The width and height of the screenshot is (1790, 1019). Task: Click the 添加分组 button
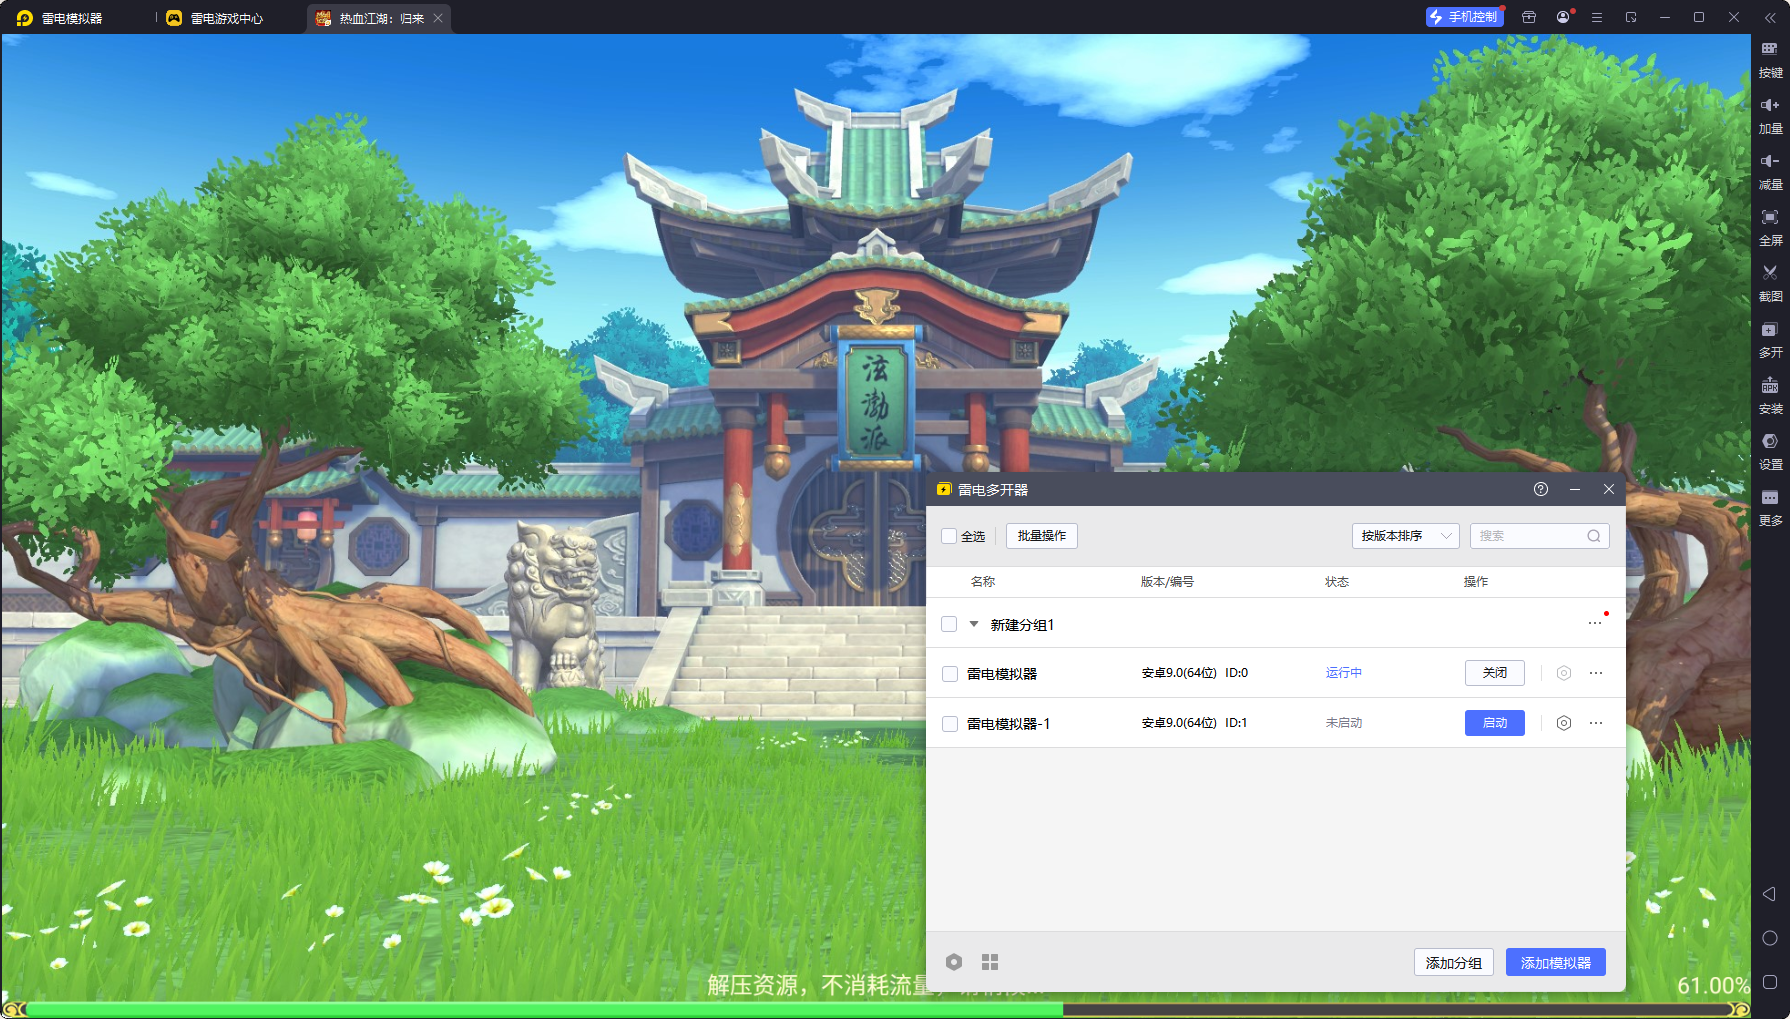(x=1454, y=962)
